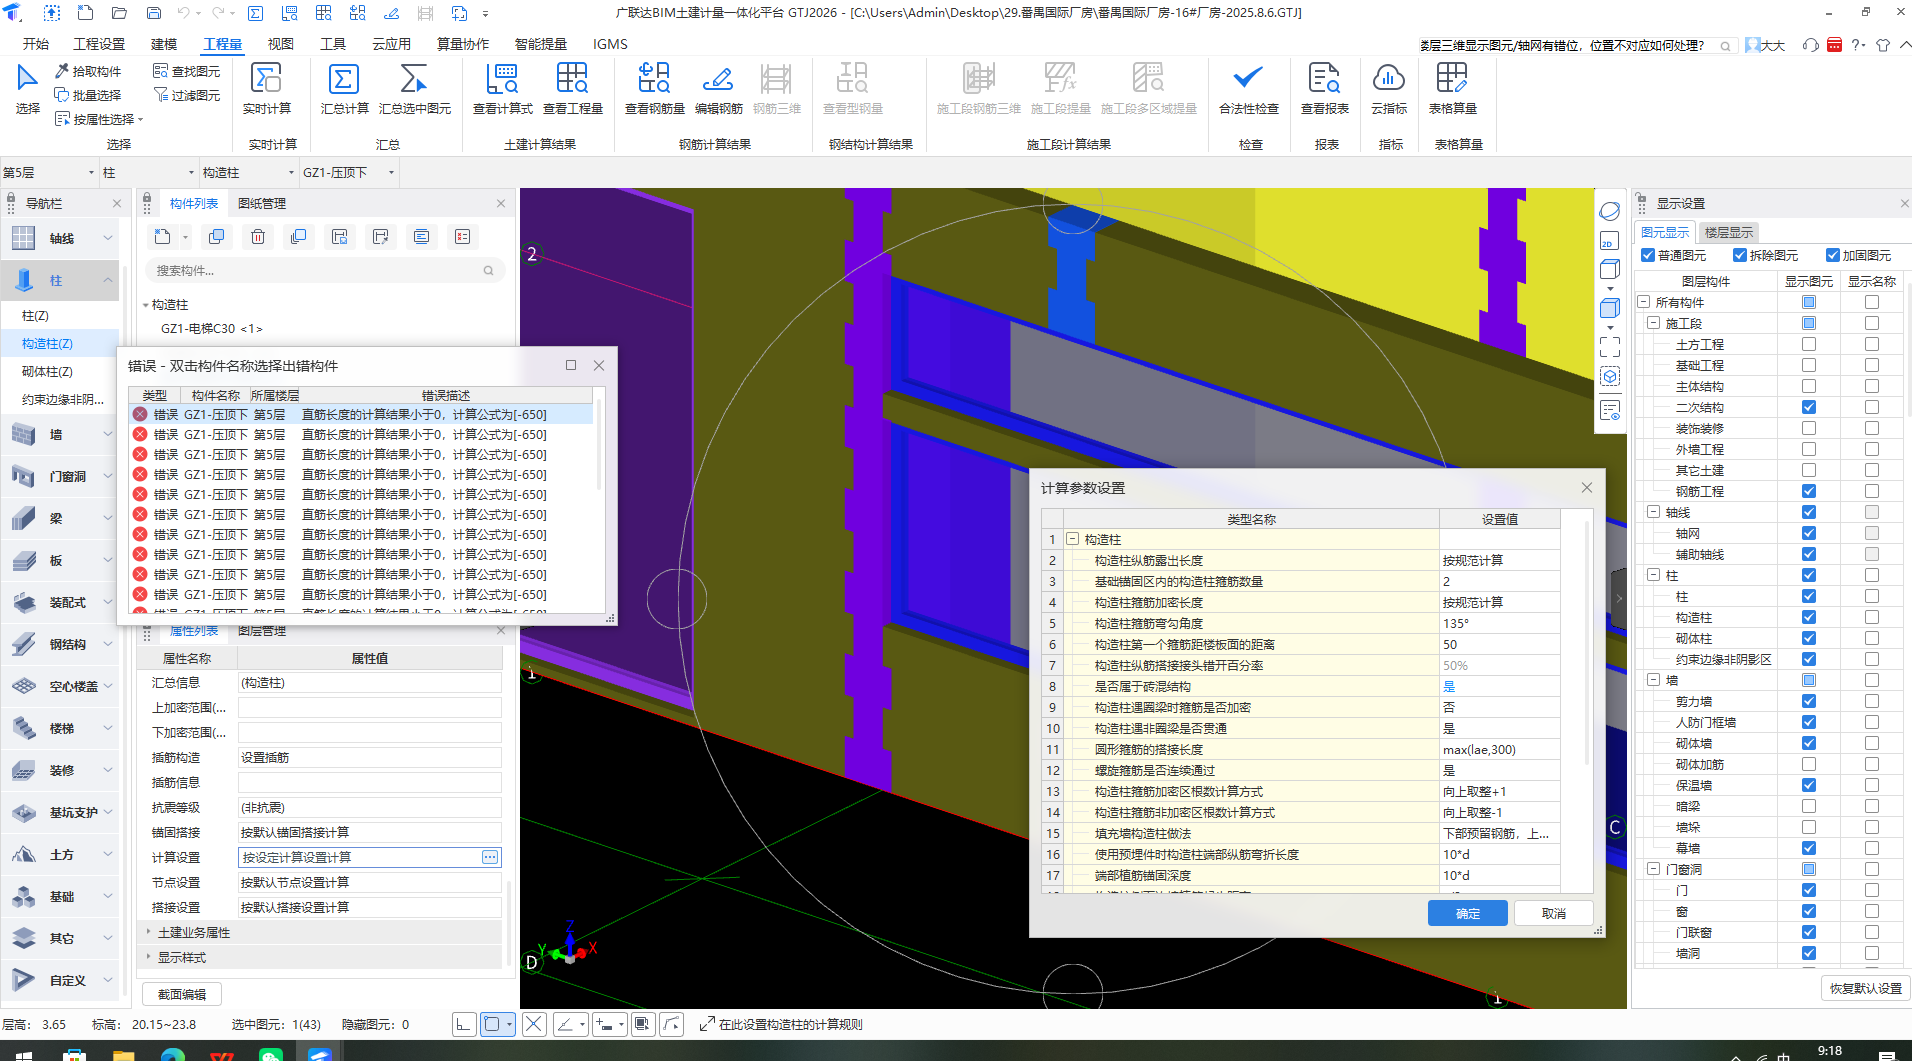The height and width of the screenshot is (1061, 1912).
Task: Open 表格算量 icon
Action: tap(1452, 79)
